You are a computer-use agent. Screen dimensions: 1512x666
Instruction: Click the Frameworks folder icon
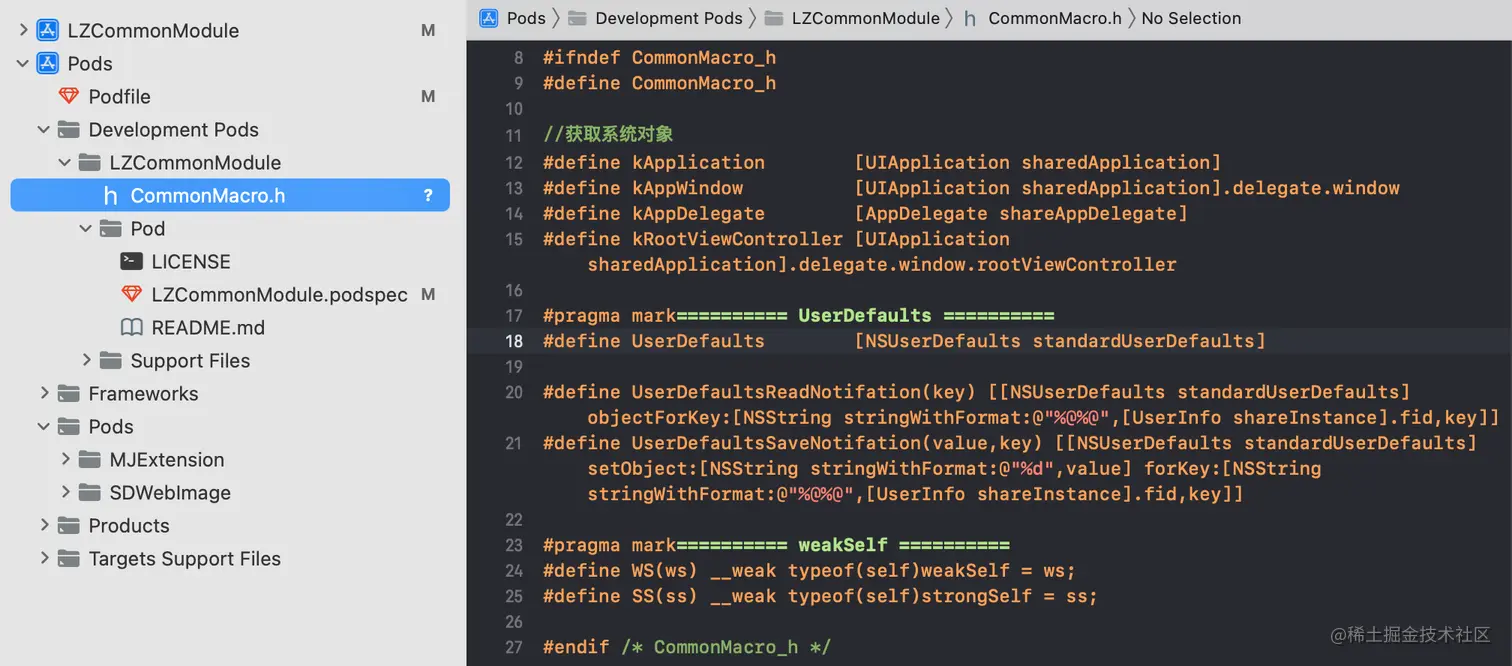click(68, 393)
